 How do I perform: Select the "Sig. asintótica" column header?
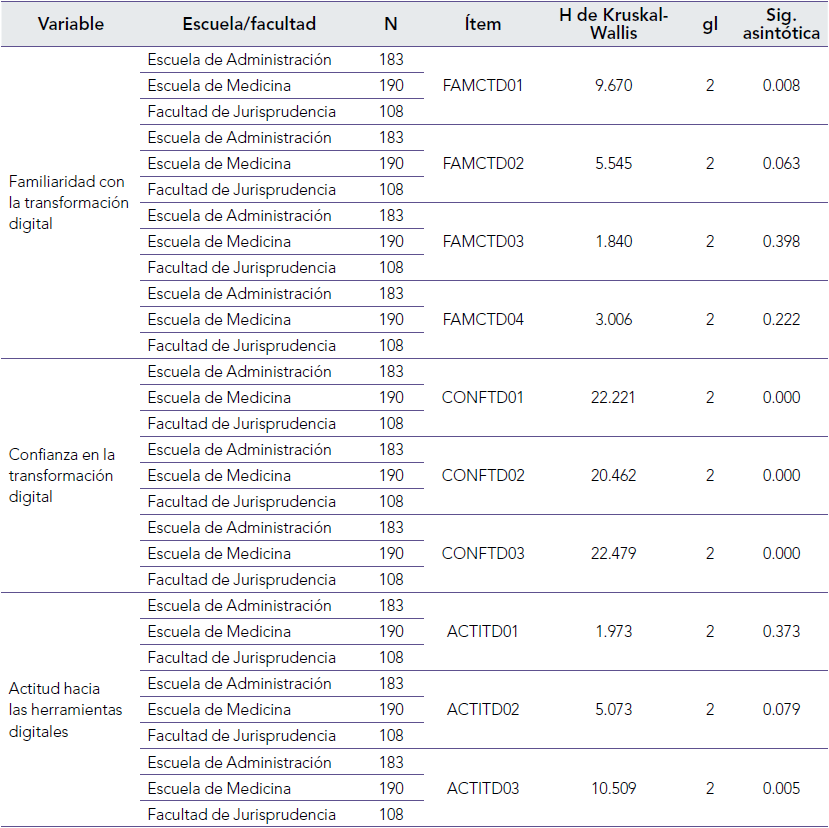click(x=780, y=24)
